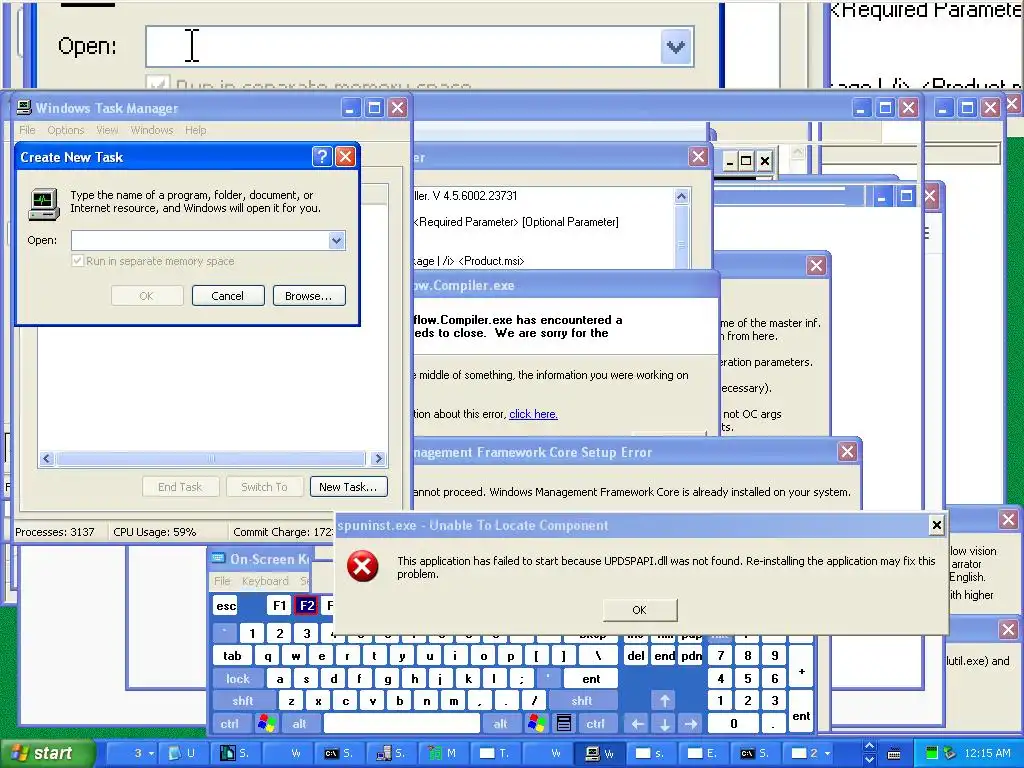Click the green Task Manager tray icon

coord(932,753)
